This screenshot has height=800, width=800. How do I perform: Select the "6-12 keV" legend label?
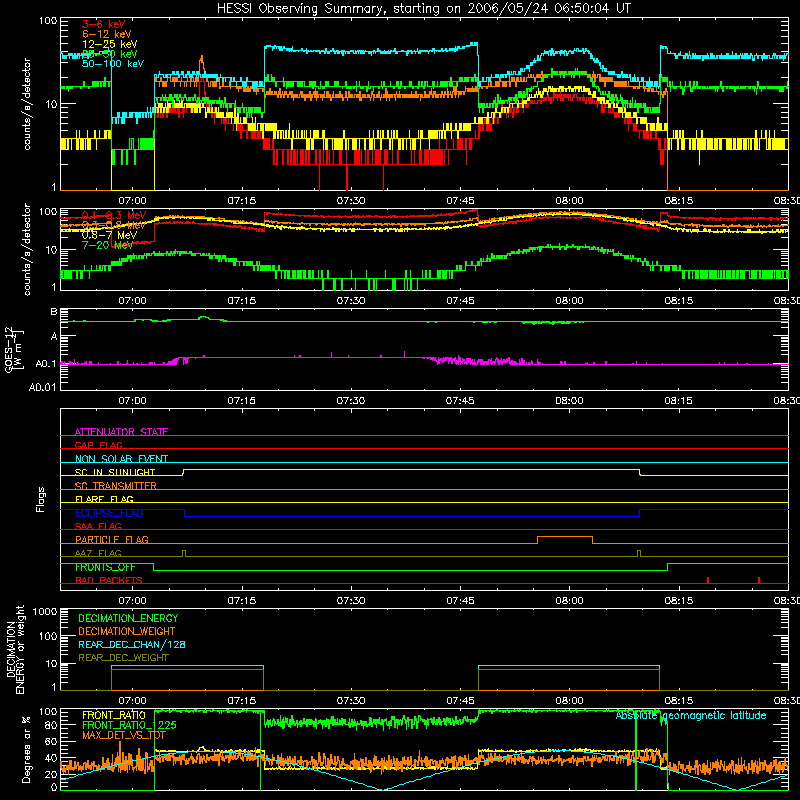pyautogui.click(x=107, y=34)
